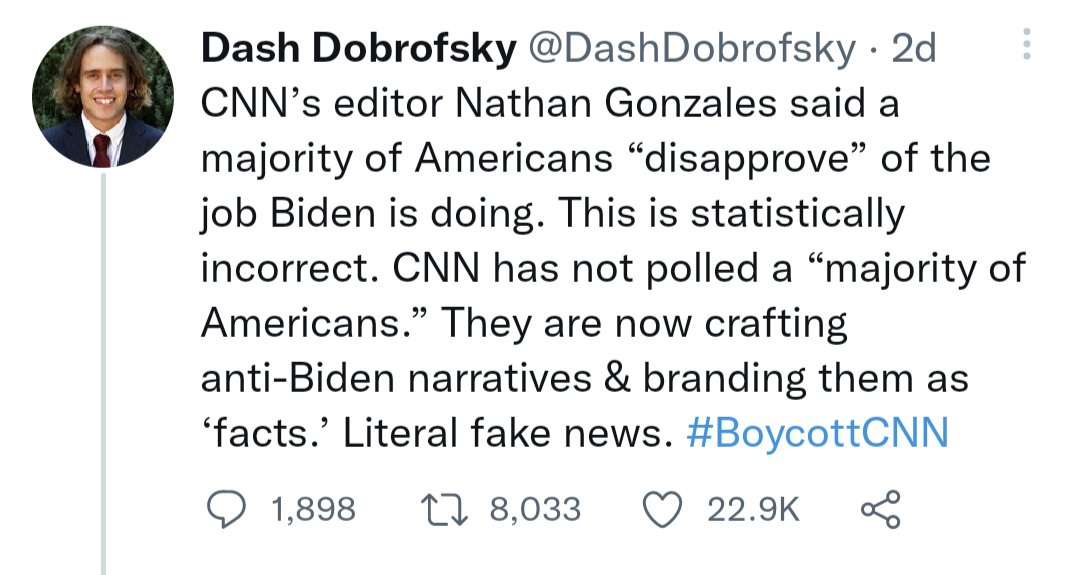The image size is (1080, 575).
Task: Click the 1,898 replies count
Action: pos(312,510)
